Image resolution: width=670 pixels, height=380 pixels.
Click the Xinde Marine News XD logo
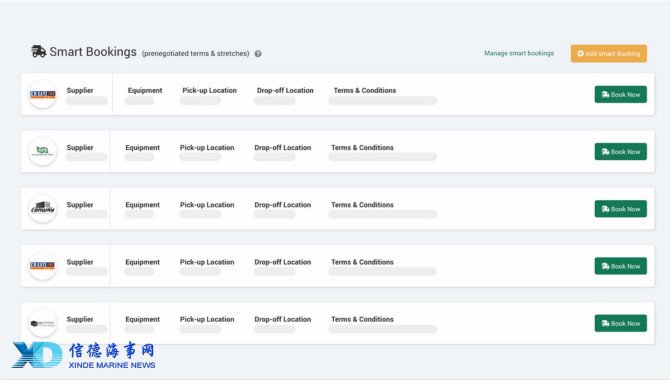[x=37, y=355]
